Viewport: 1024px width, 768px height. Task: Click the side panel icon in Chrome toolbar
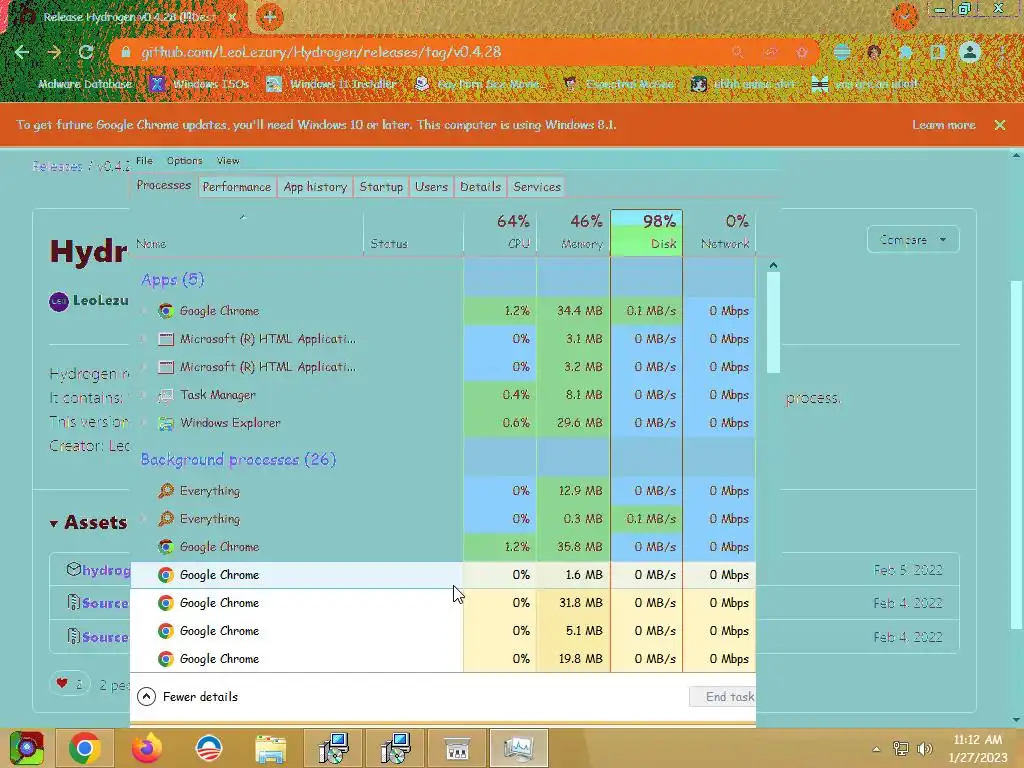tap(937, 52)
